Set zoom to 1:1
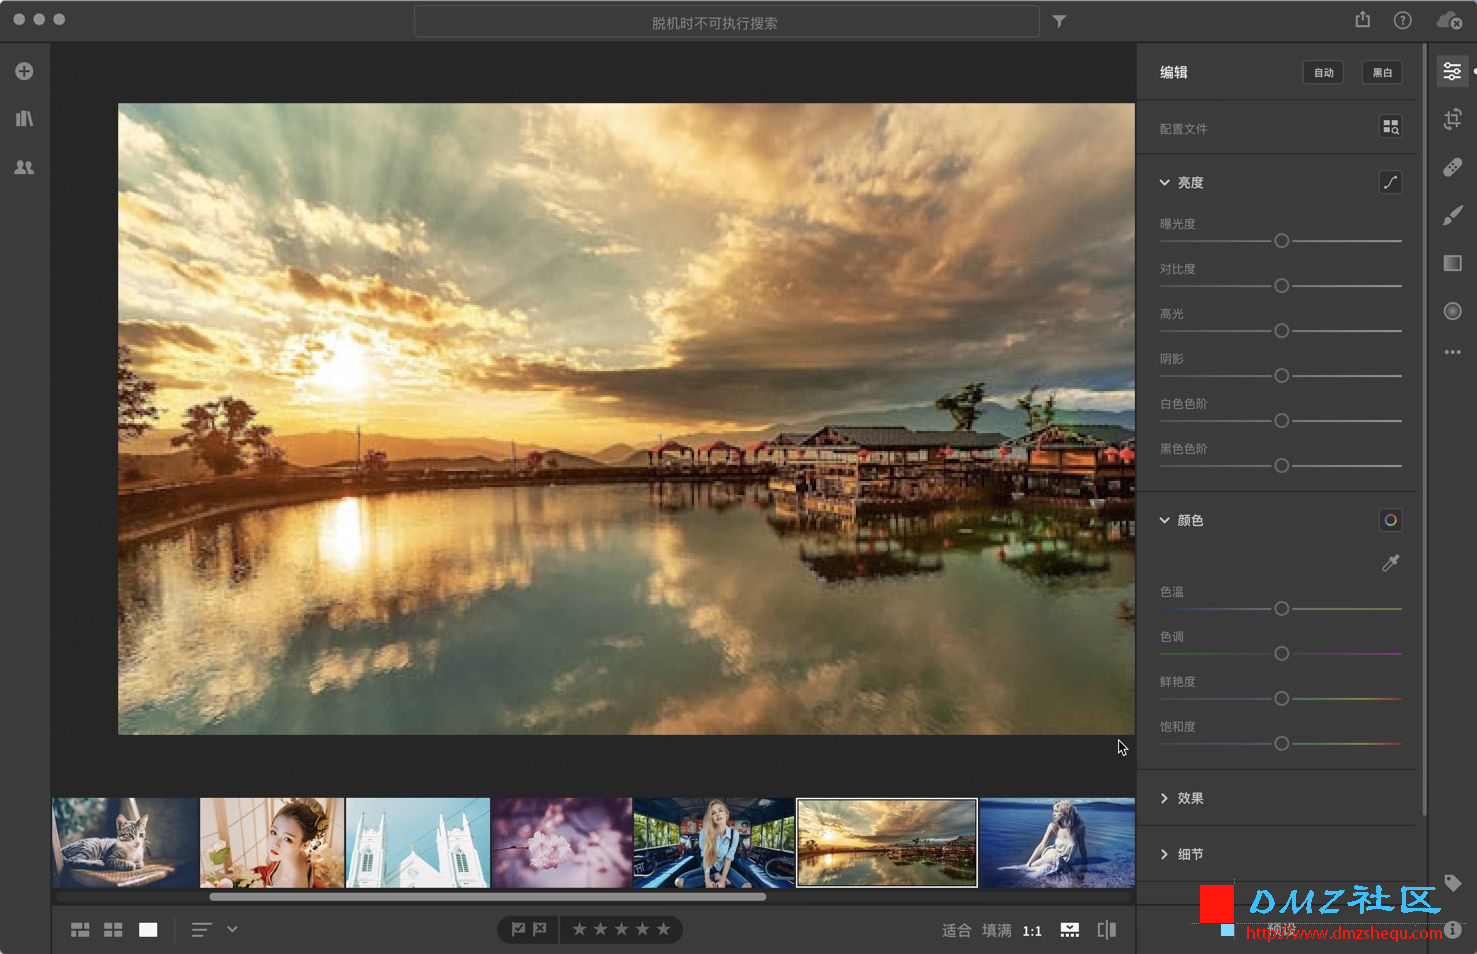Screen dimensions: 1477x954 tap(1032, 931)
